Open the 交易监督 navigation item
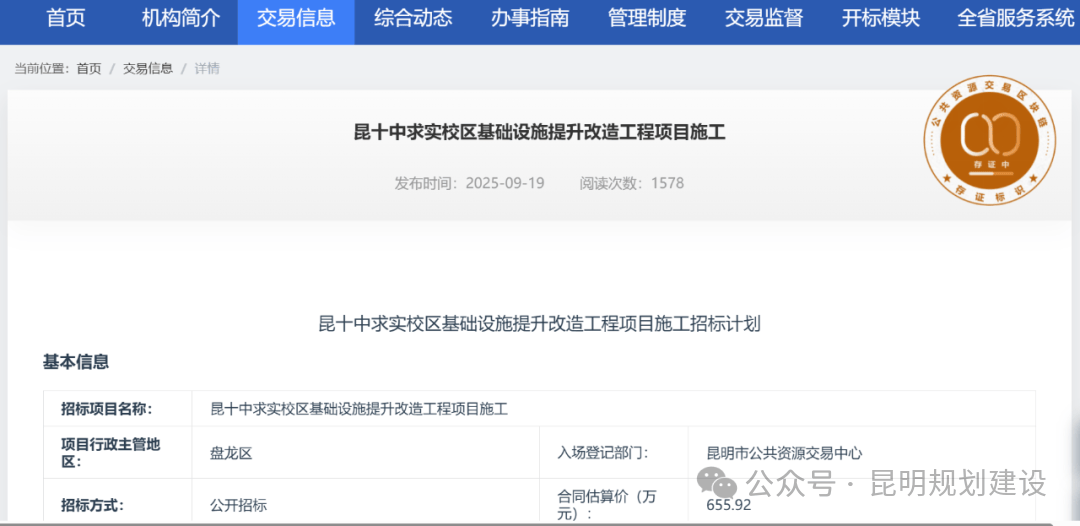Image resolution: width=1080 pixels, height=526 pixels. [x=764, y=19]
